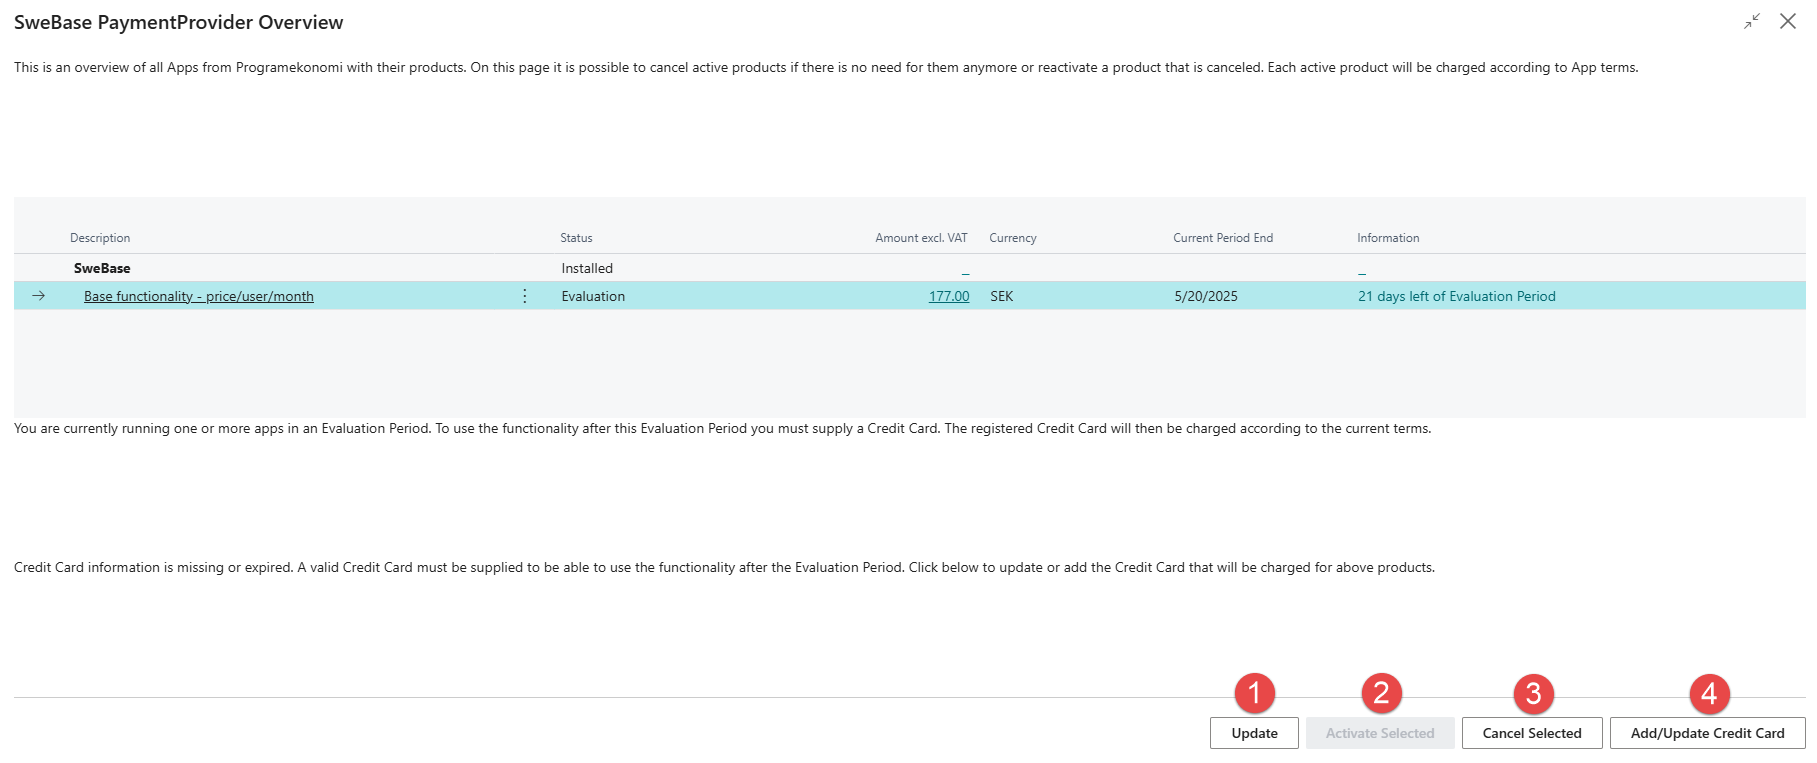Click the Status column header
1817x763 pixels.
click(576, 238)
